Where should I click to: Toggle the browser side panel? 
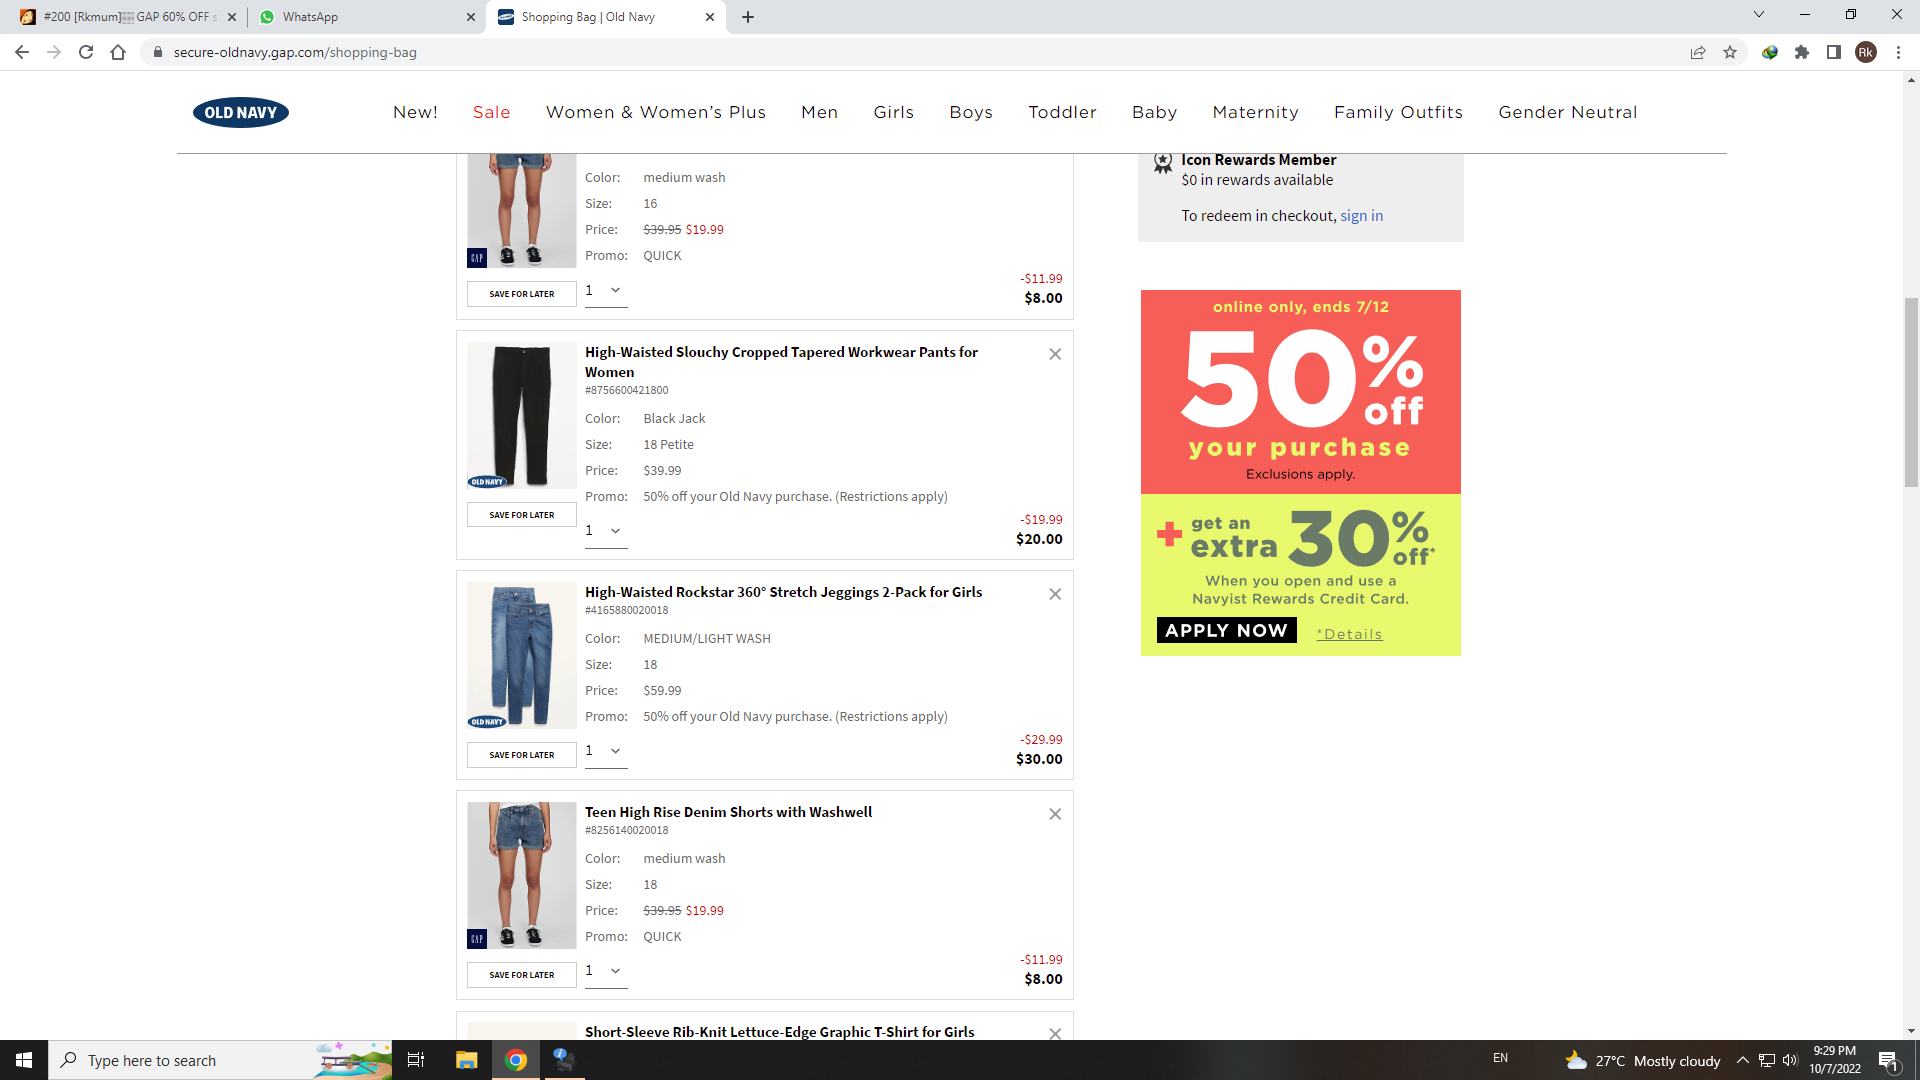1834,52
